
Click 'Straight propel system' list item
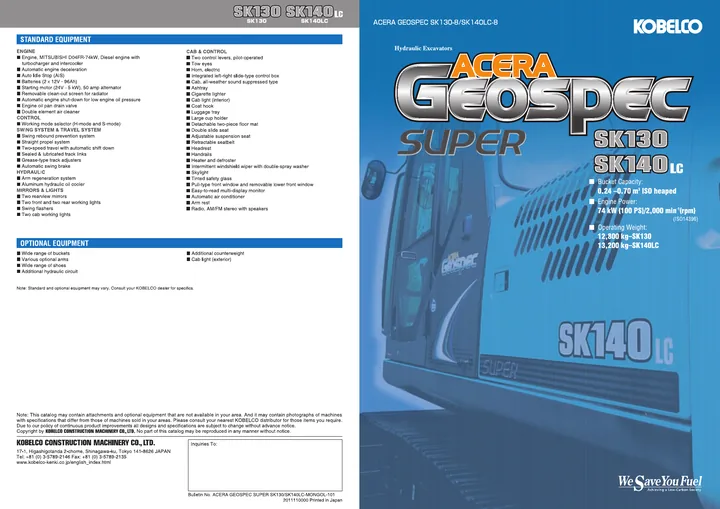pos(45,142)
